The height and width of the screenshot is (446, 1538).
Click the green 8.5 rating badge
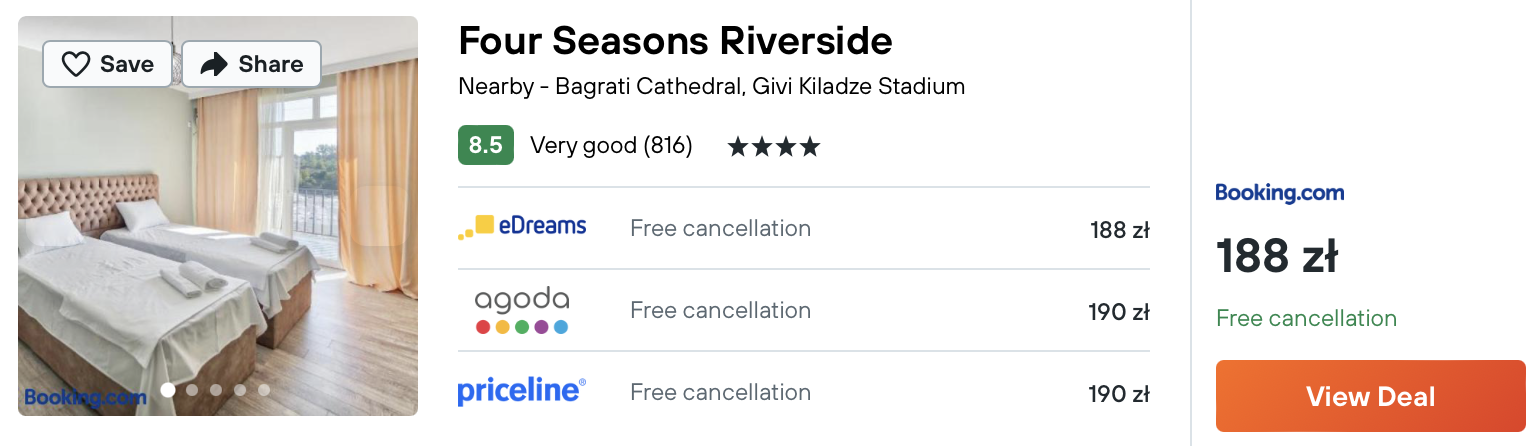coord(486,145)
